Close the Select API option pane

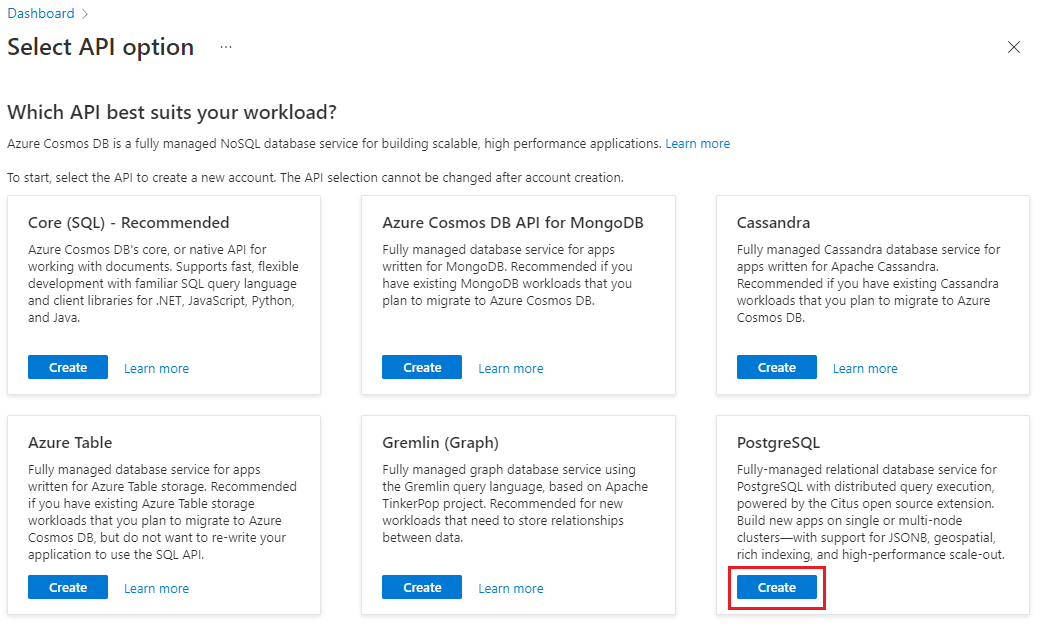[1014, 47]
